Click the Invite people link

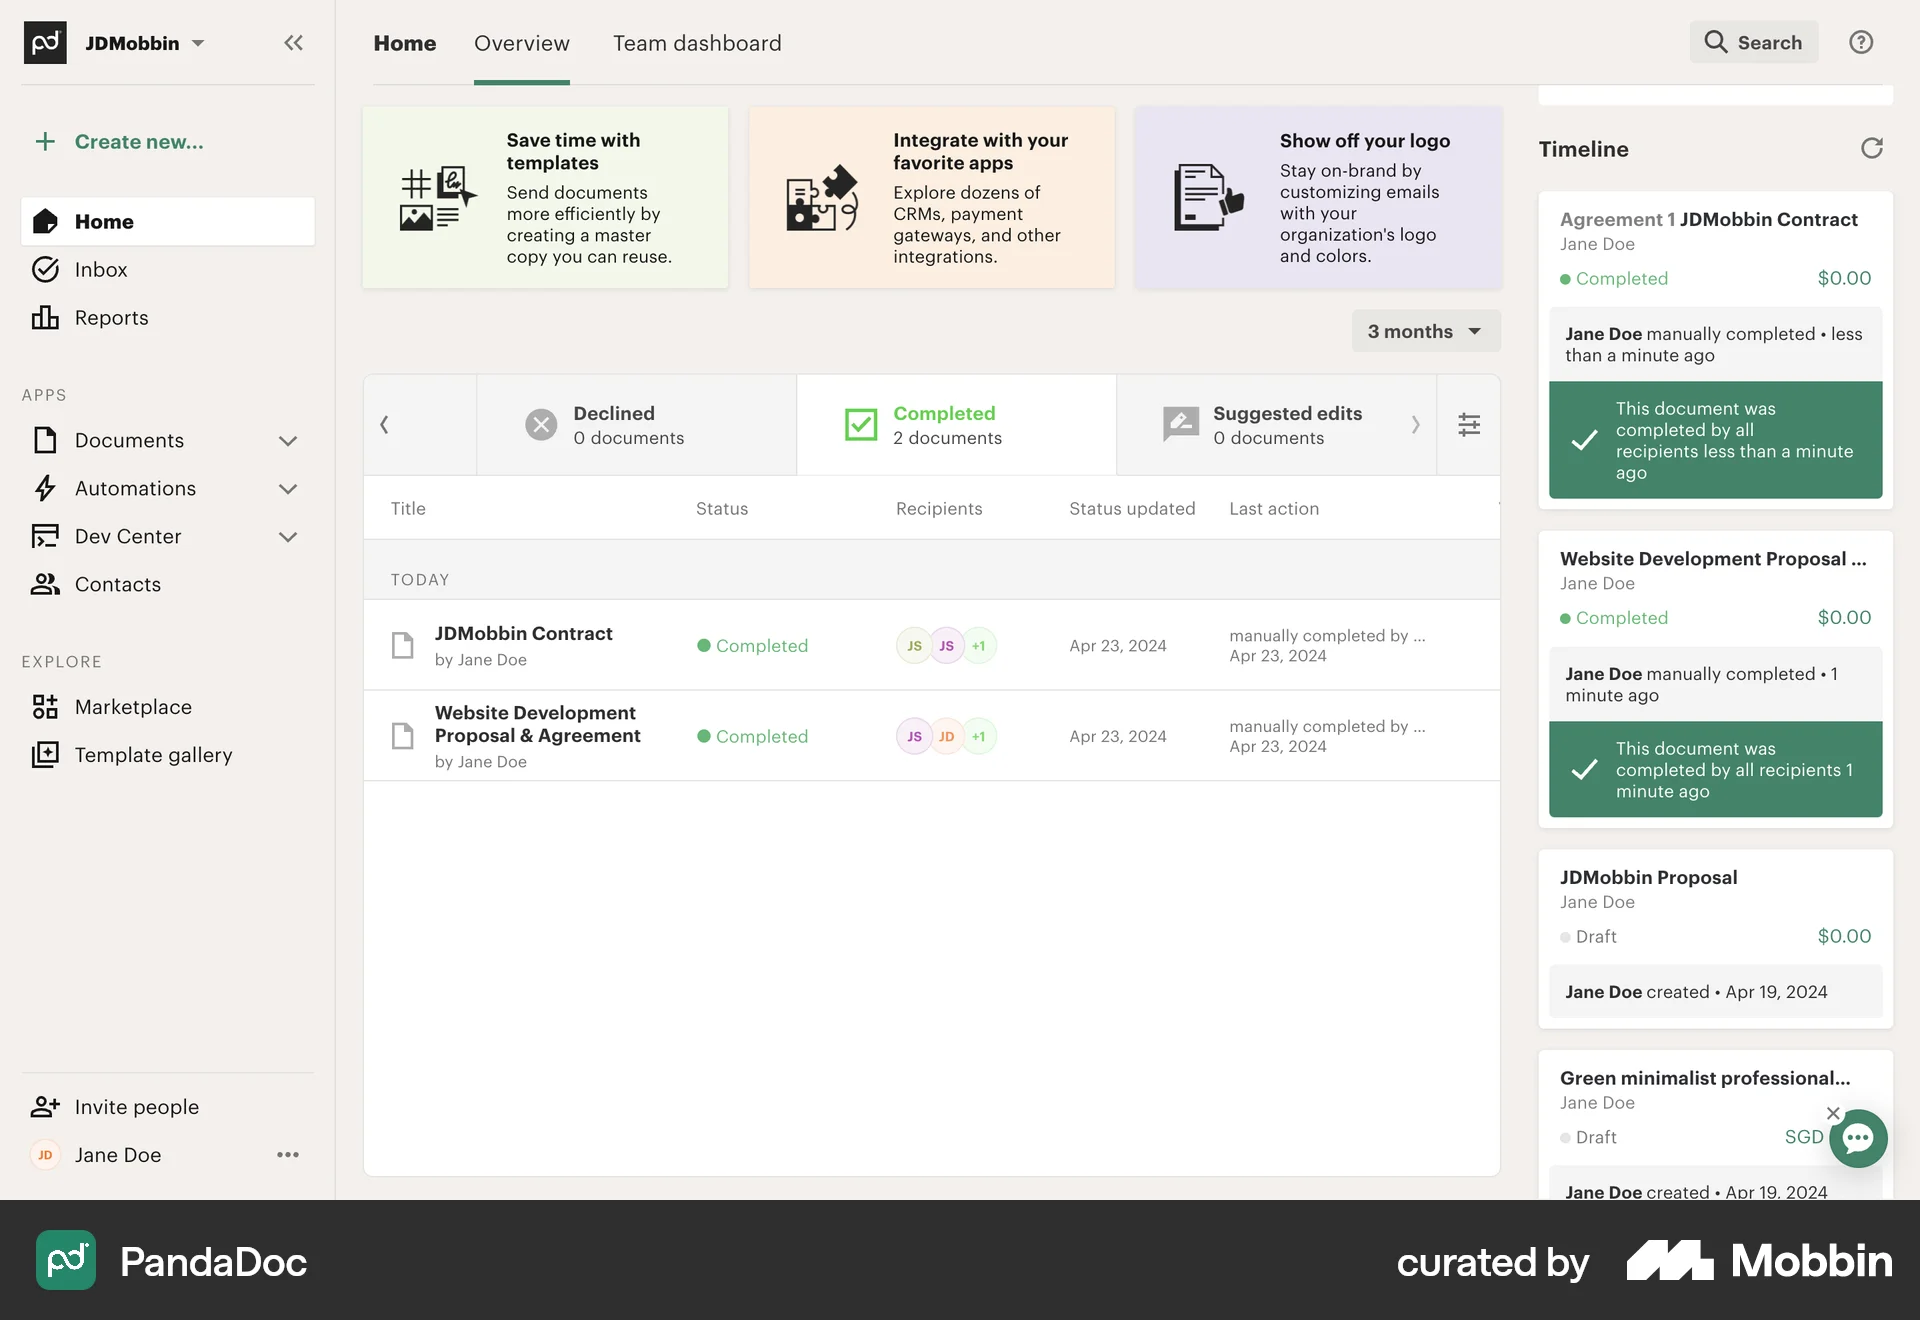point(136,1106)
